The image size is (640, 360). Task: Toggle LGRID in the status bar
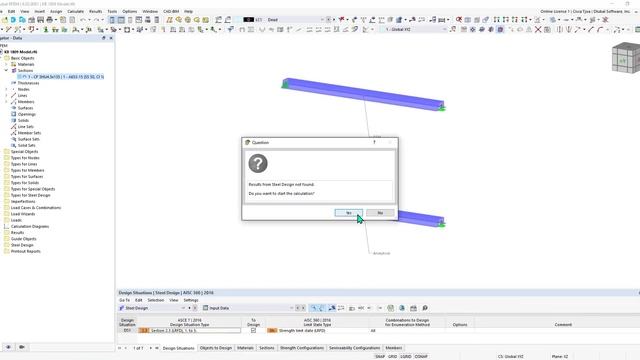406,356
